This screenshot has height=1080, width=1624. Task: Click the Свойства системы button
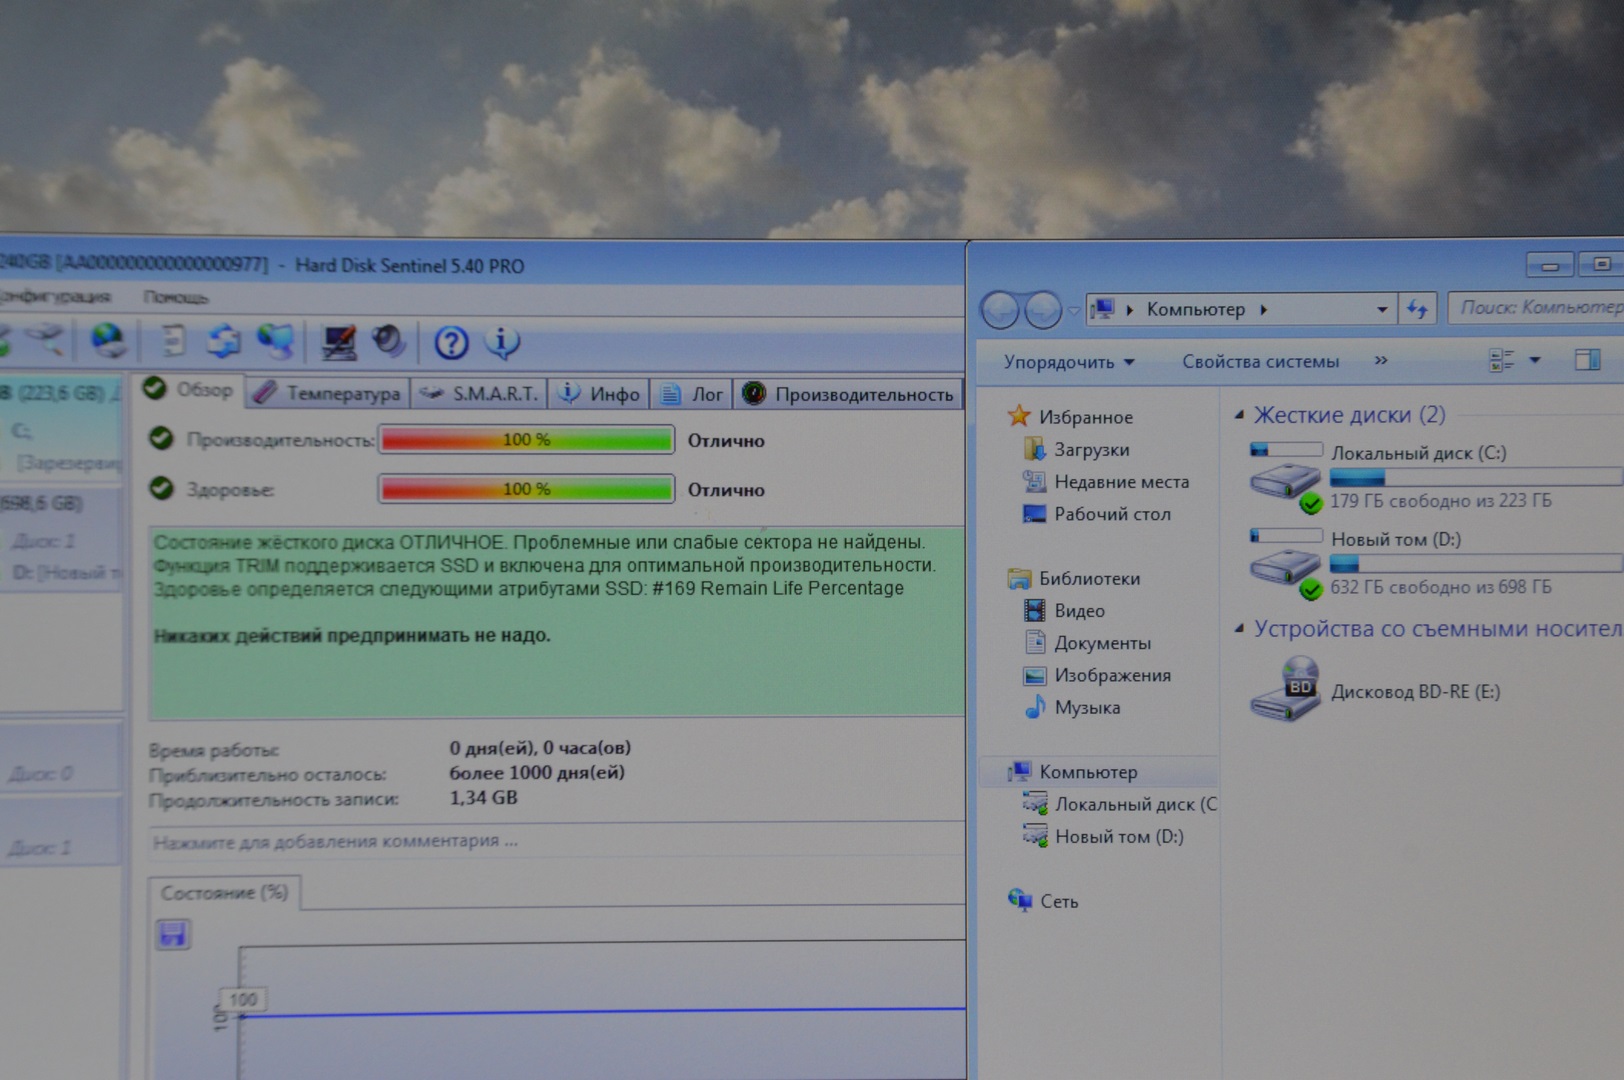(x=1260, y=362)
